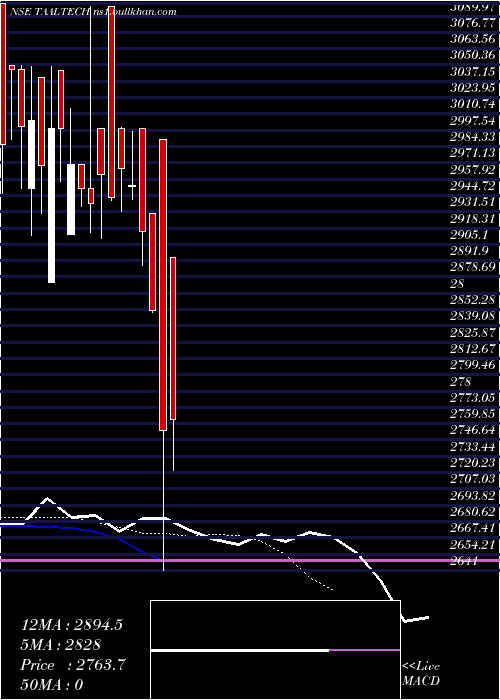Select the 2693.82 price axis label
Image resolution: width=500 pixels, height=700 pixels.
(x=472, y=496)
